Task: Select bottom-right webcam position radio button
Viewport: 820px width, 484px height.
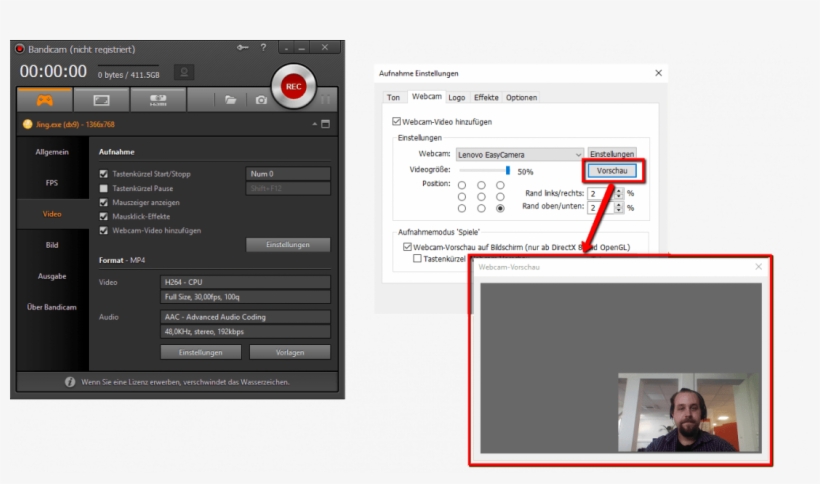Action: point(500,208)
